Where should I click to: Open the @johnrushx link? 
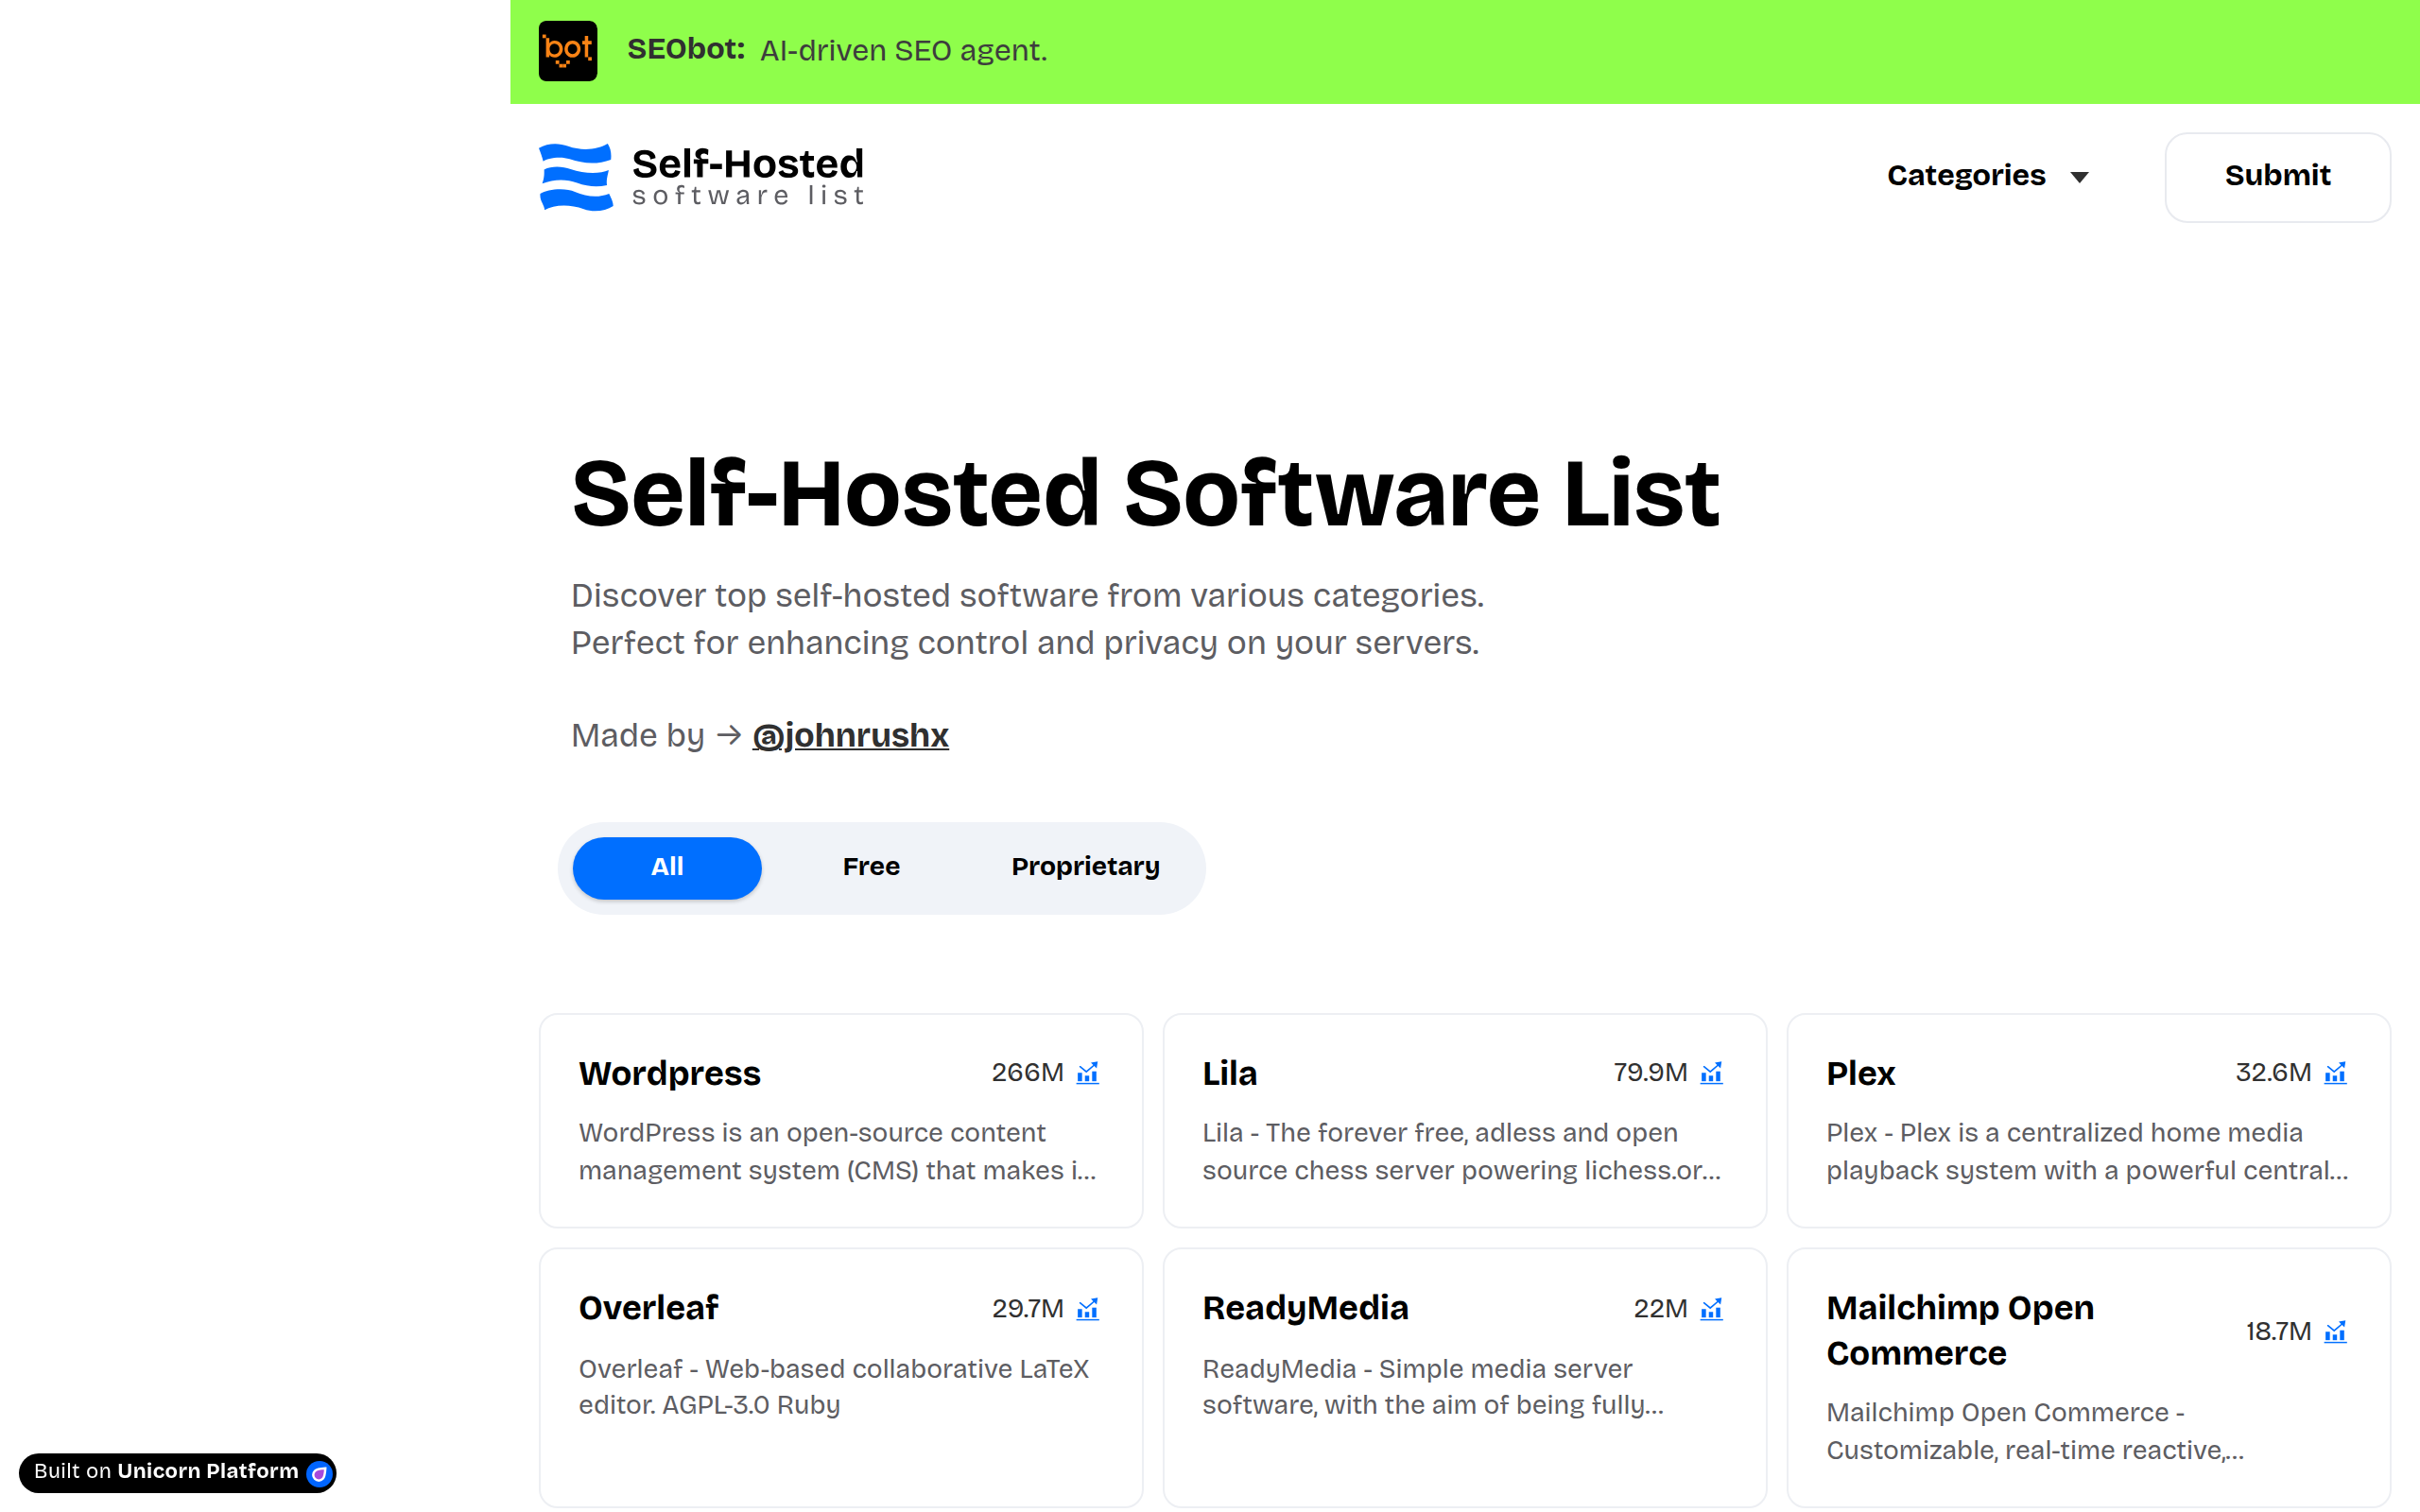[850, 736]
